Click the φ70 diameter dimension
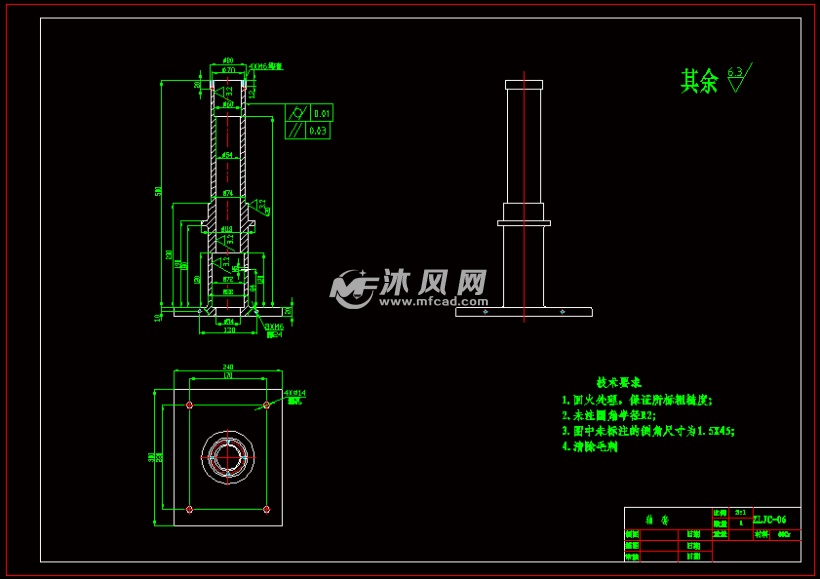Viewport: 820px width, 579px height. pos(228,69)
